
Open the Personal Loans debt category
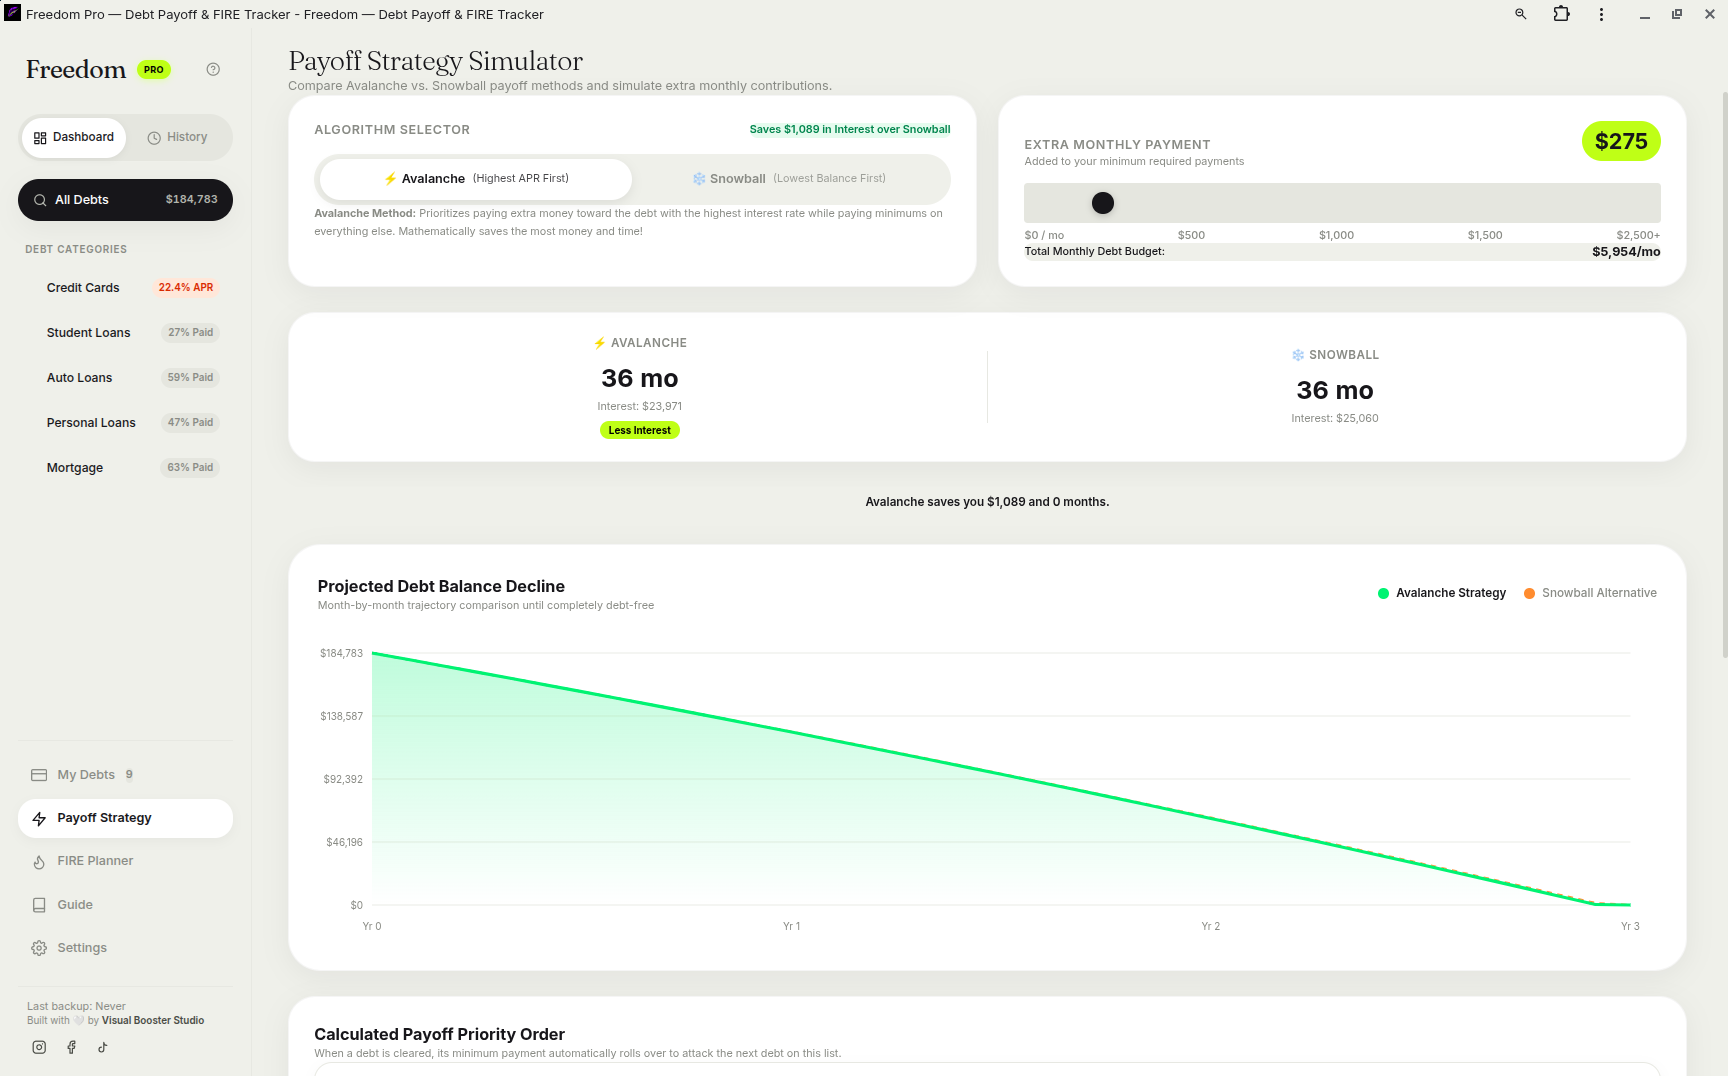pos(125,423)
